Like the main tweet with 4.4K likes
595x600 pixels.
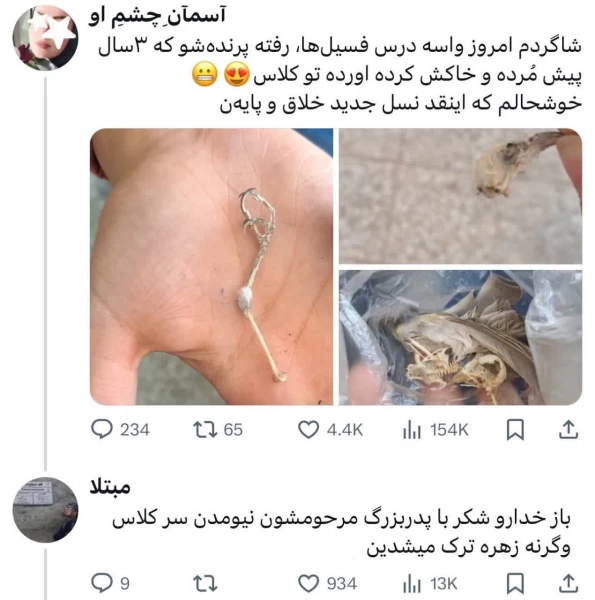[330, 429]
